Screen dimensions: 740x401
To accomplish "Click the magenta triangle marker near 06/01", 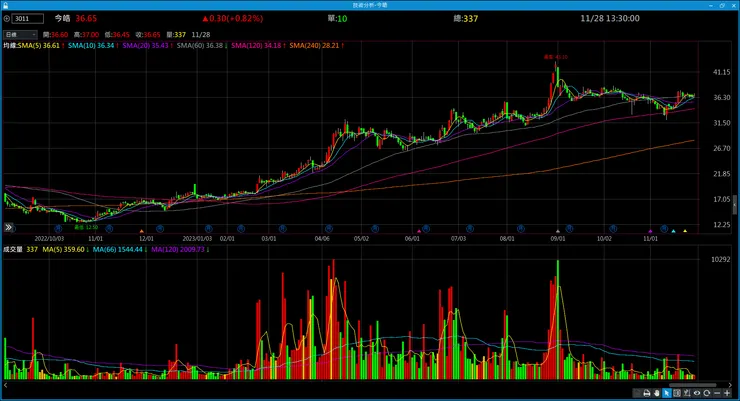I will click(x=419, y=231).
